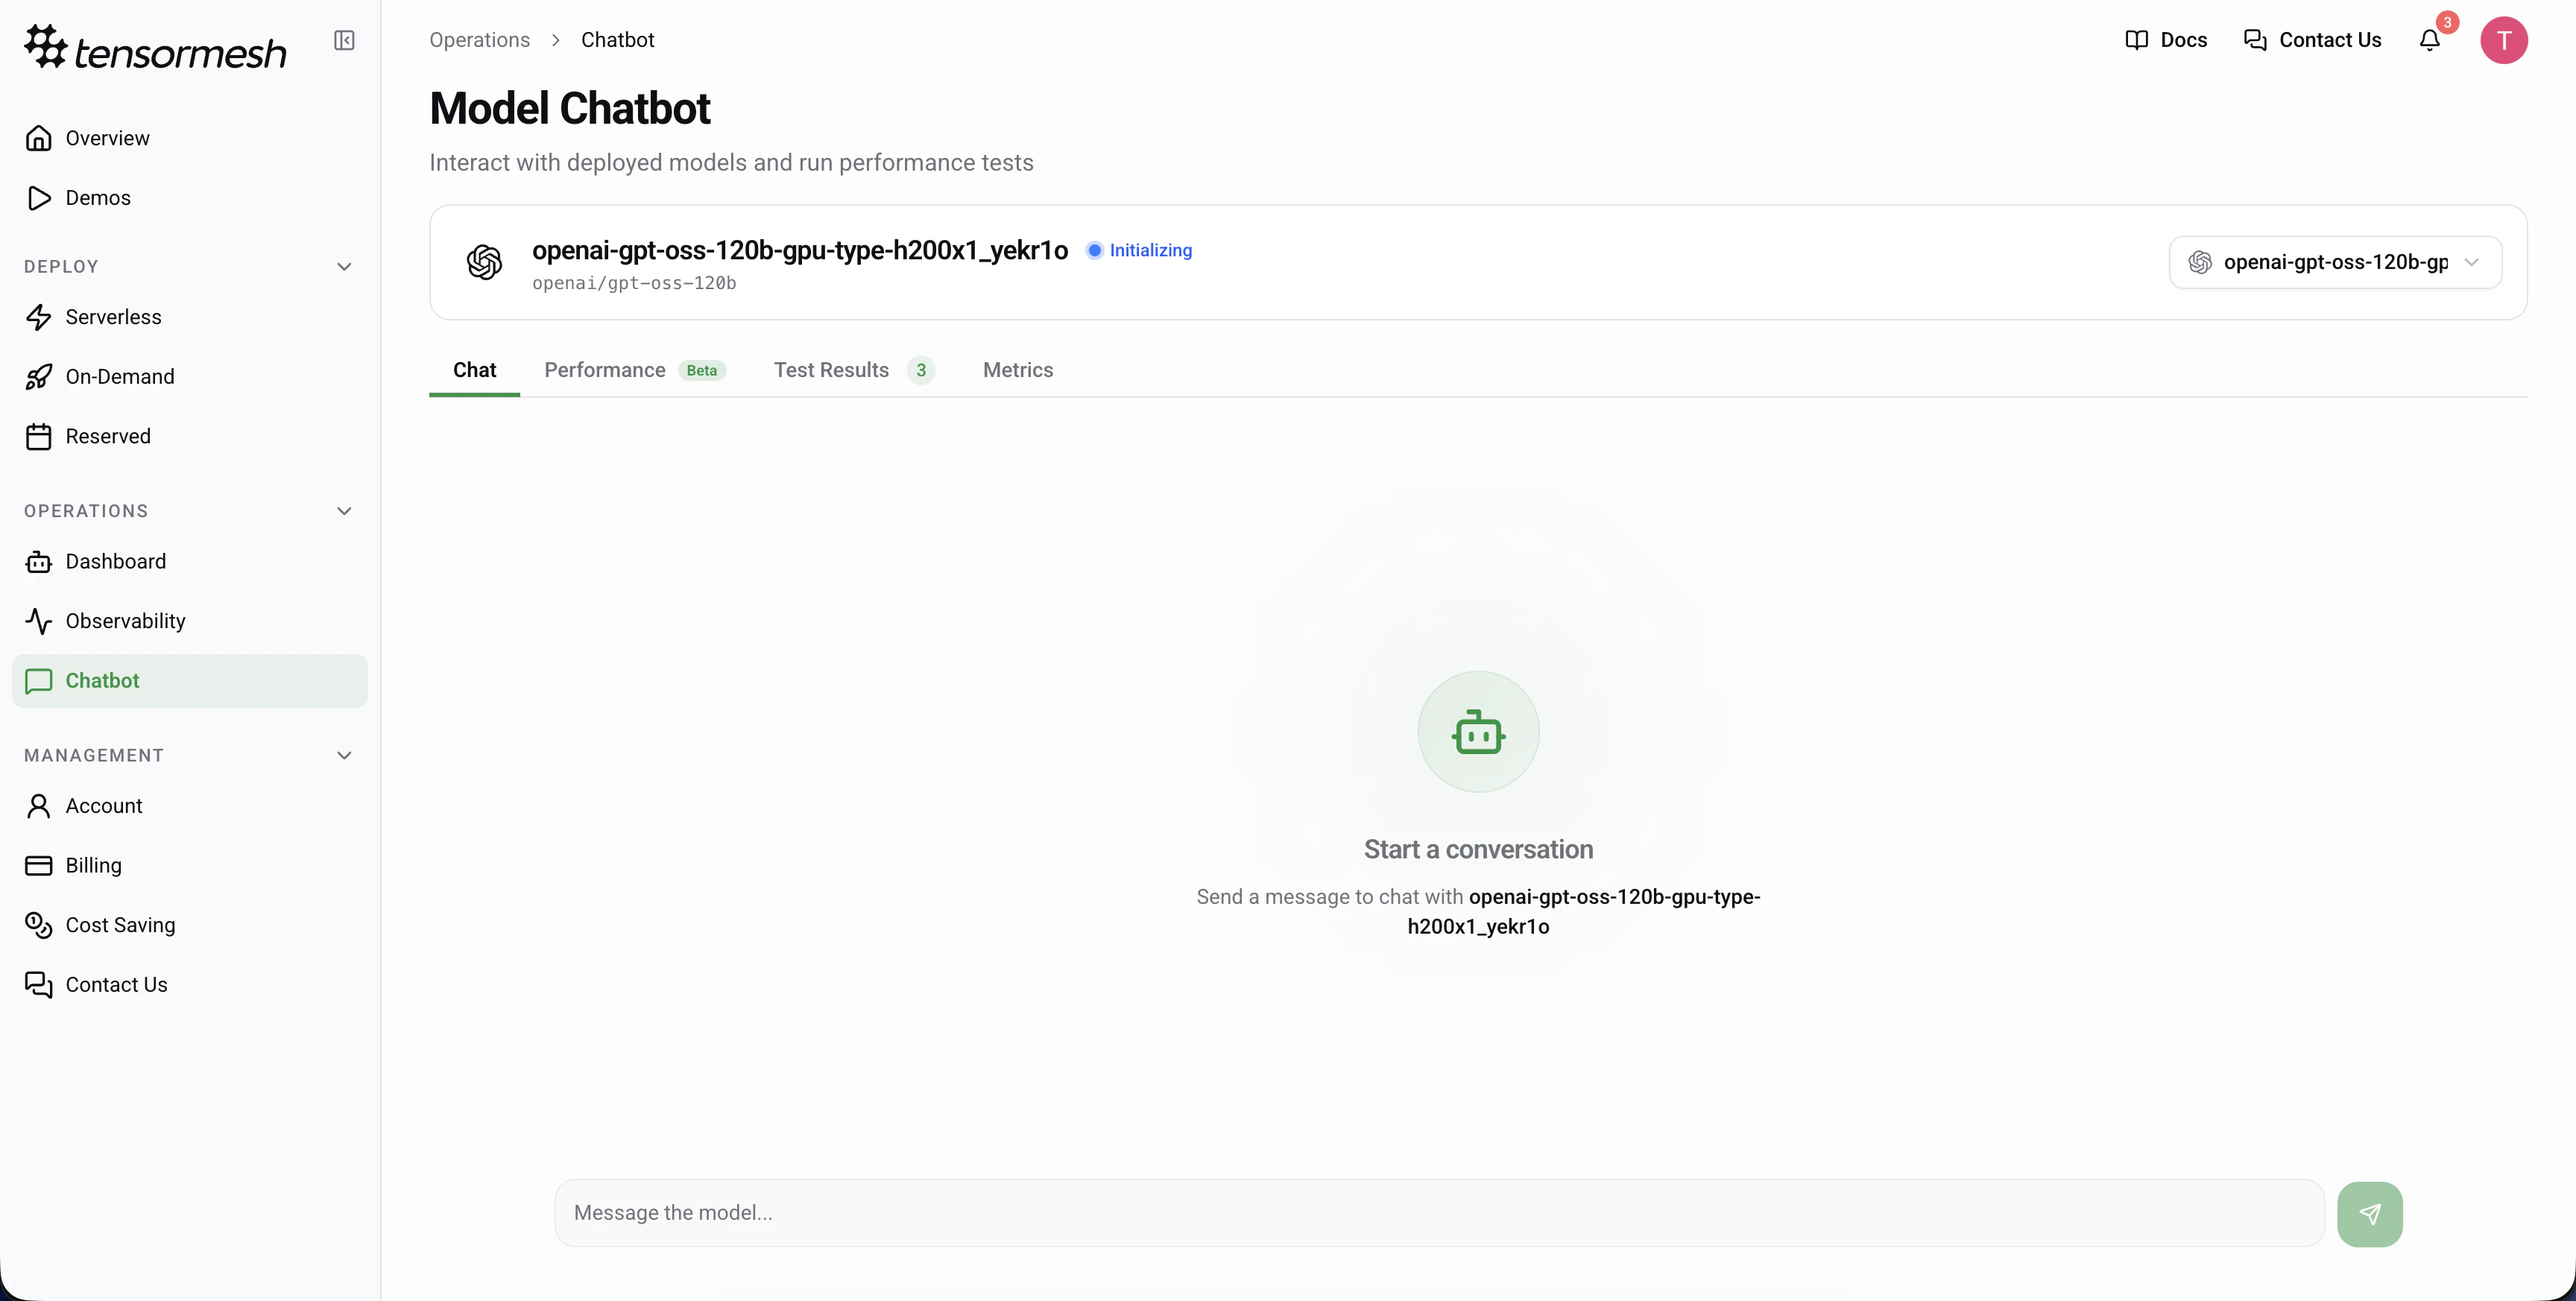
Task: Click the robot icon in empty chat
Action: [1478, 732]
